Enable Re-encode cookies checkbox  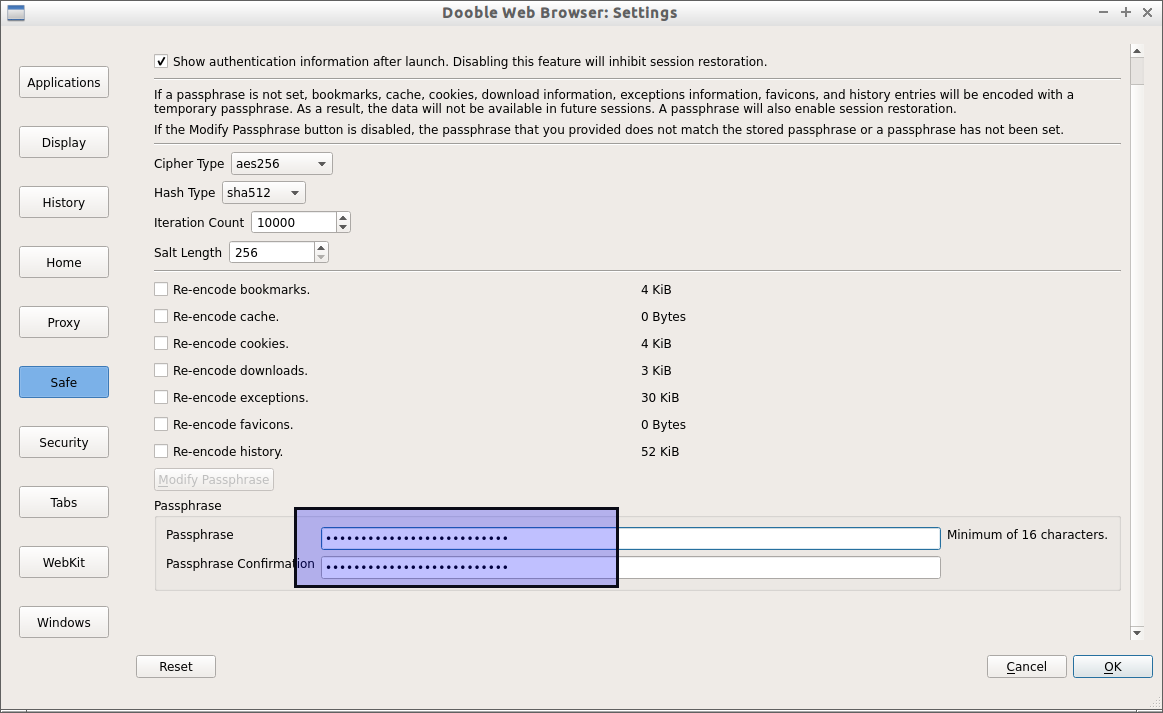161,344
